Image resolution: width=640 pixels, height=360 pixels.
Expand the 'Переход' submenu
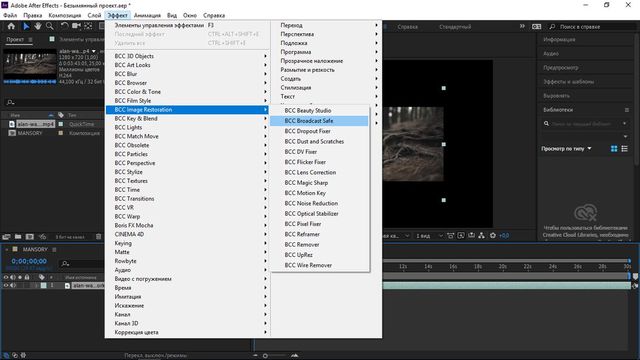(326, 25)
